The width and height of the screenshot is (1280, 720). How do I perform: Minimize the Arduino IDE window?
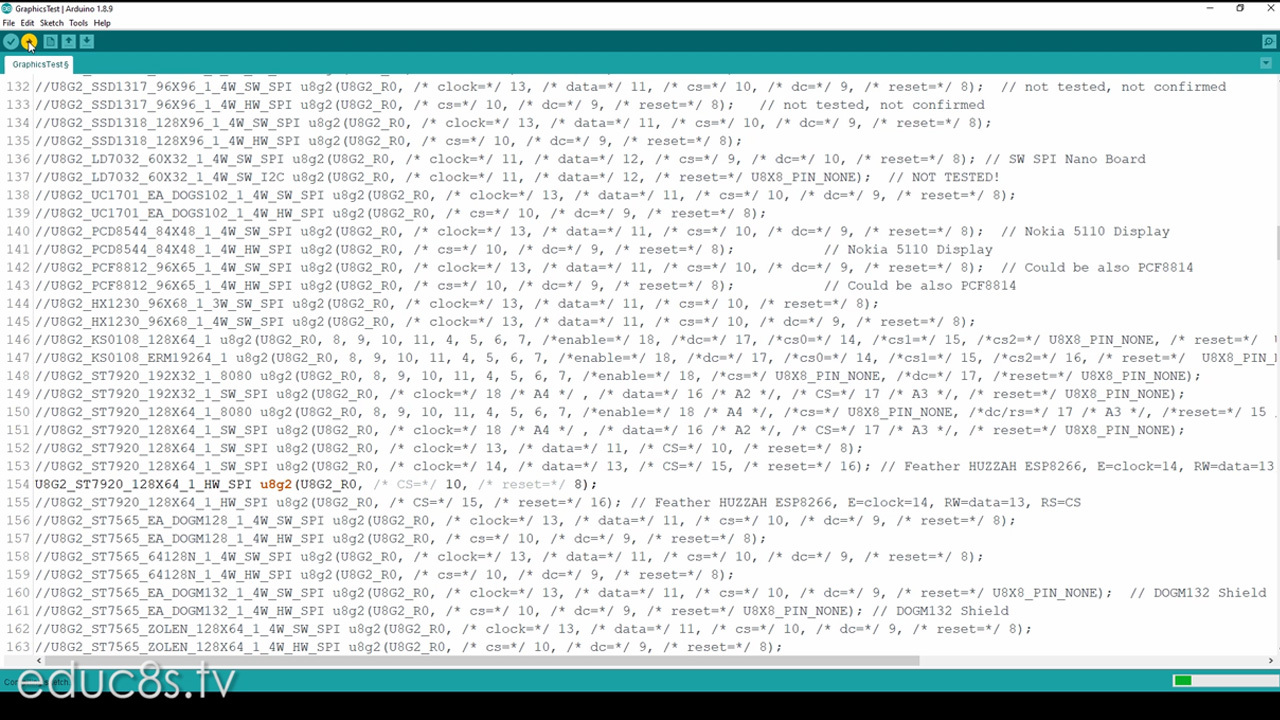1210,8
